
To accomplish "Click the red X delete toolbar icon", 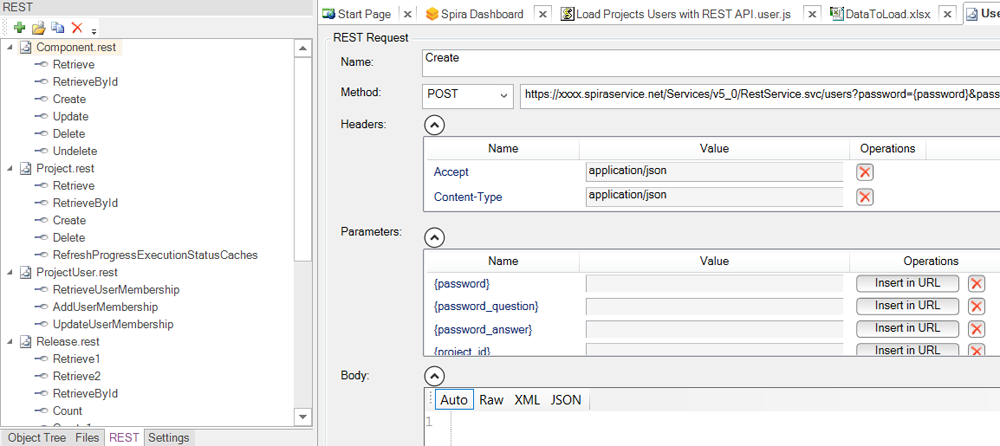I will pyautogui.click(x=76, y=28).
